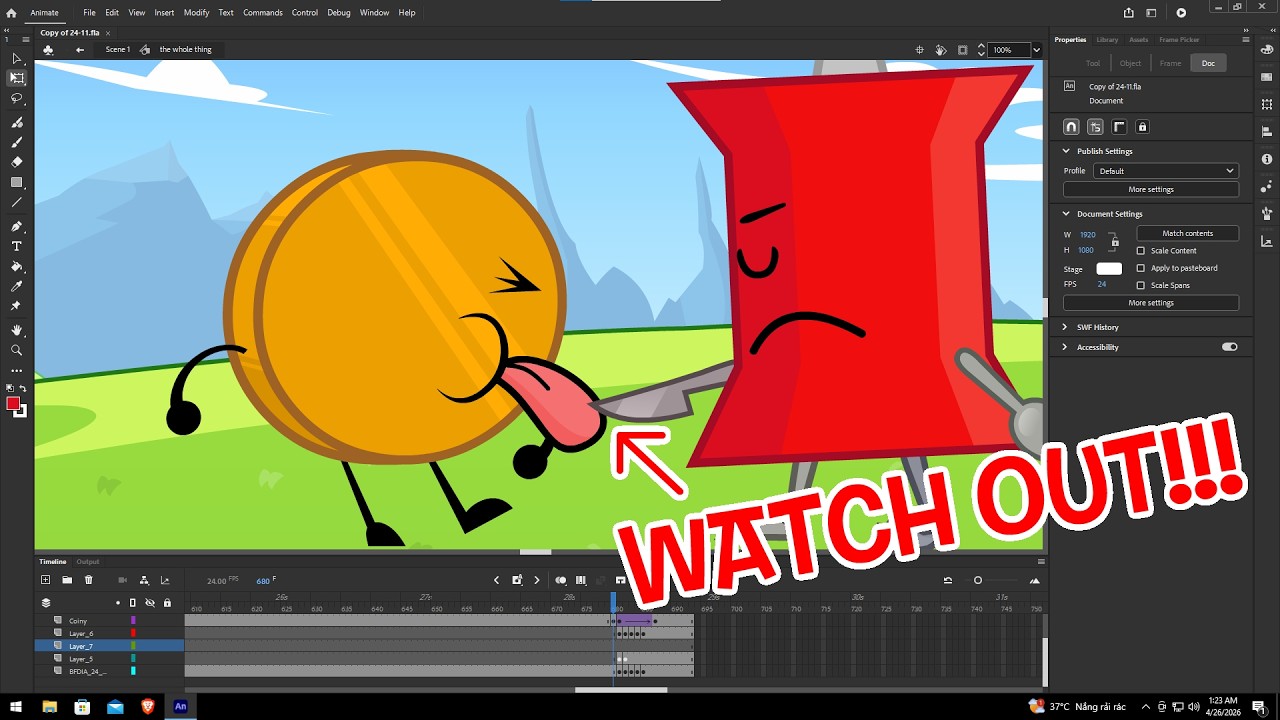Collapse the Publish Settings section
This screenshot has width=1280, height=720.
click(x=1066, y=151)
